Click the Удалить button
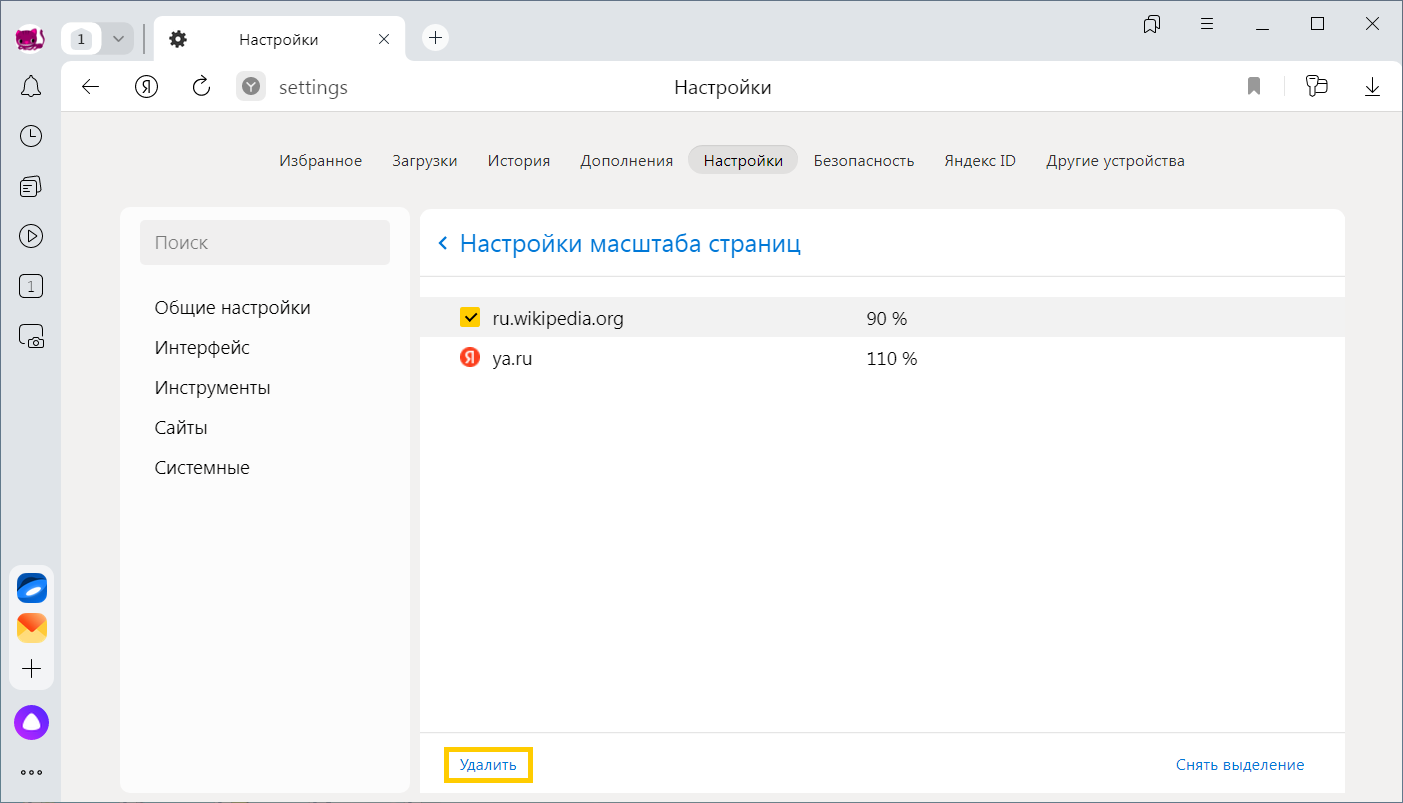1403x803 pixels. tap(488, 765)
